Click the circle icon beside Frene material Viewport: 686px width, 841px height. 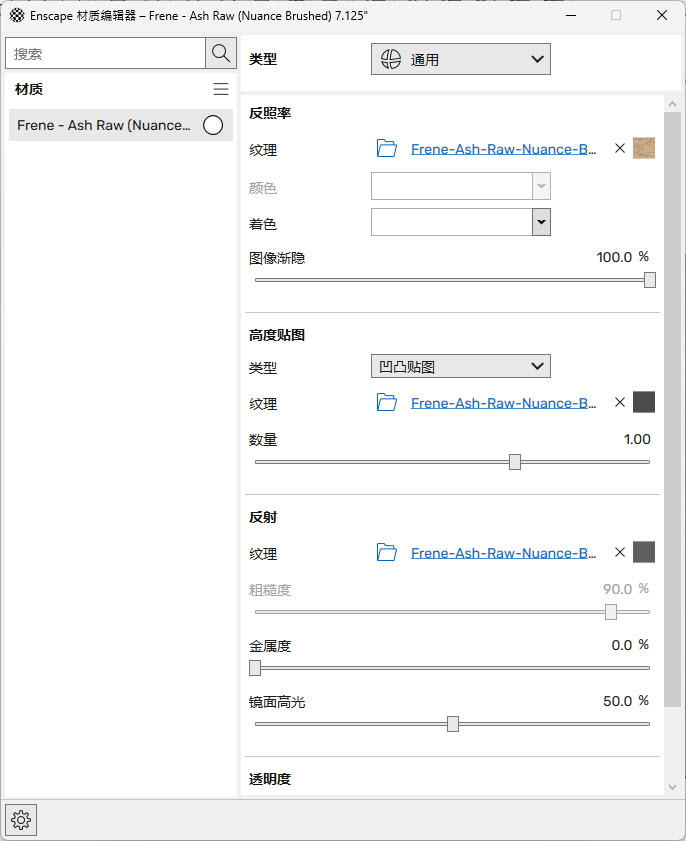(x=213, y=125)
